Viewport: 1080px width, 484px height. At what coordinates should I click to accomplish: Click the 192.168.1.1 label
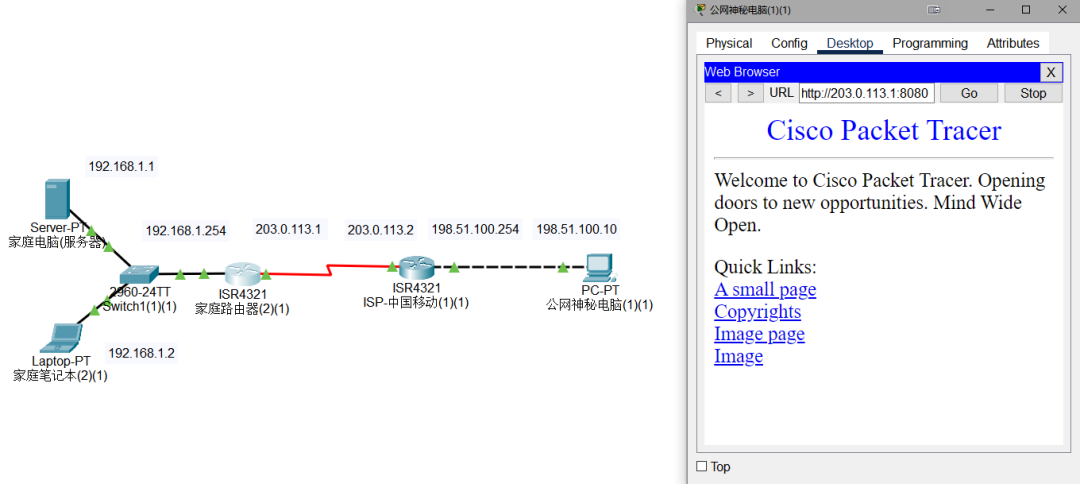click(121, 166)
